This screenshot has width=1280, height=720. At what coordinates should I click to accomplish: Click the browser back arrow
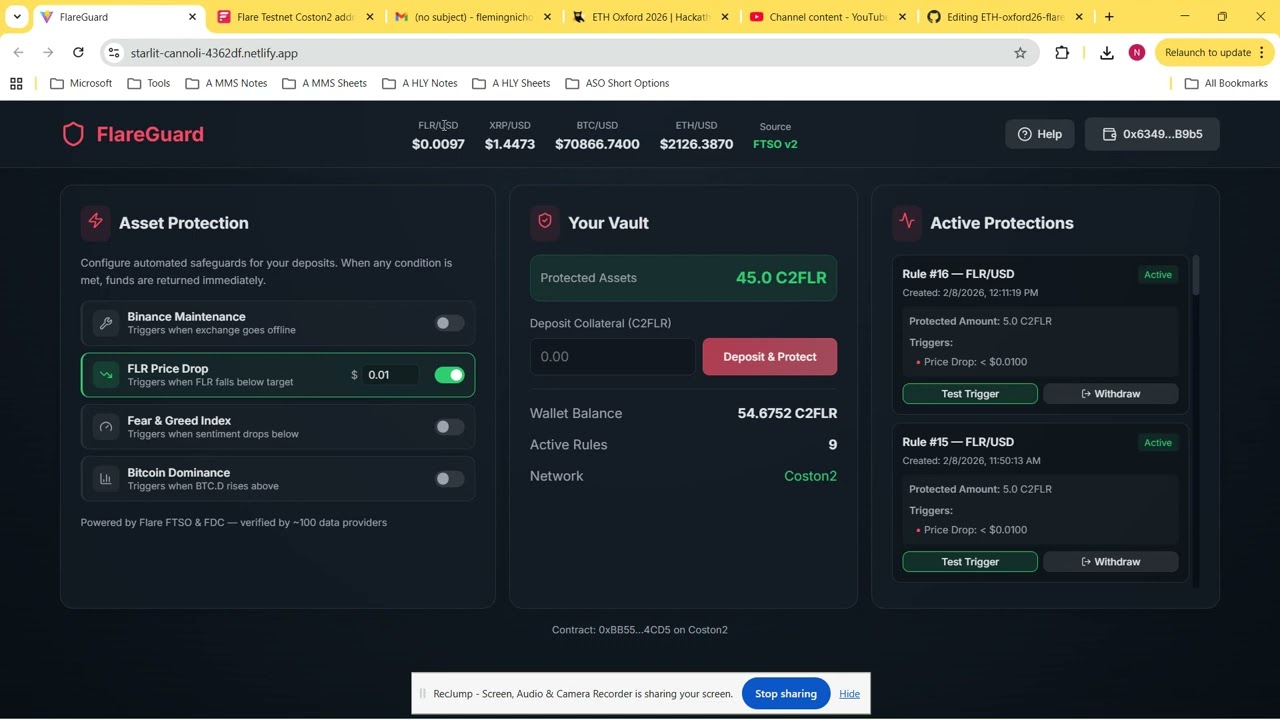(x=18, y=52)
